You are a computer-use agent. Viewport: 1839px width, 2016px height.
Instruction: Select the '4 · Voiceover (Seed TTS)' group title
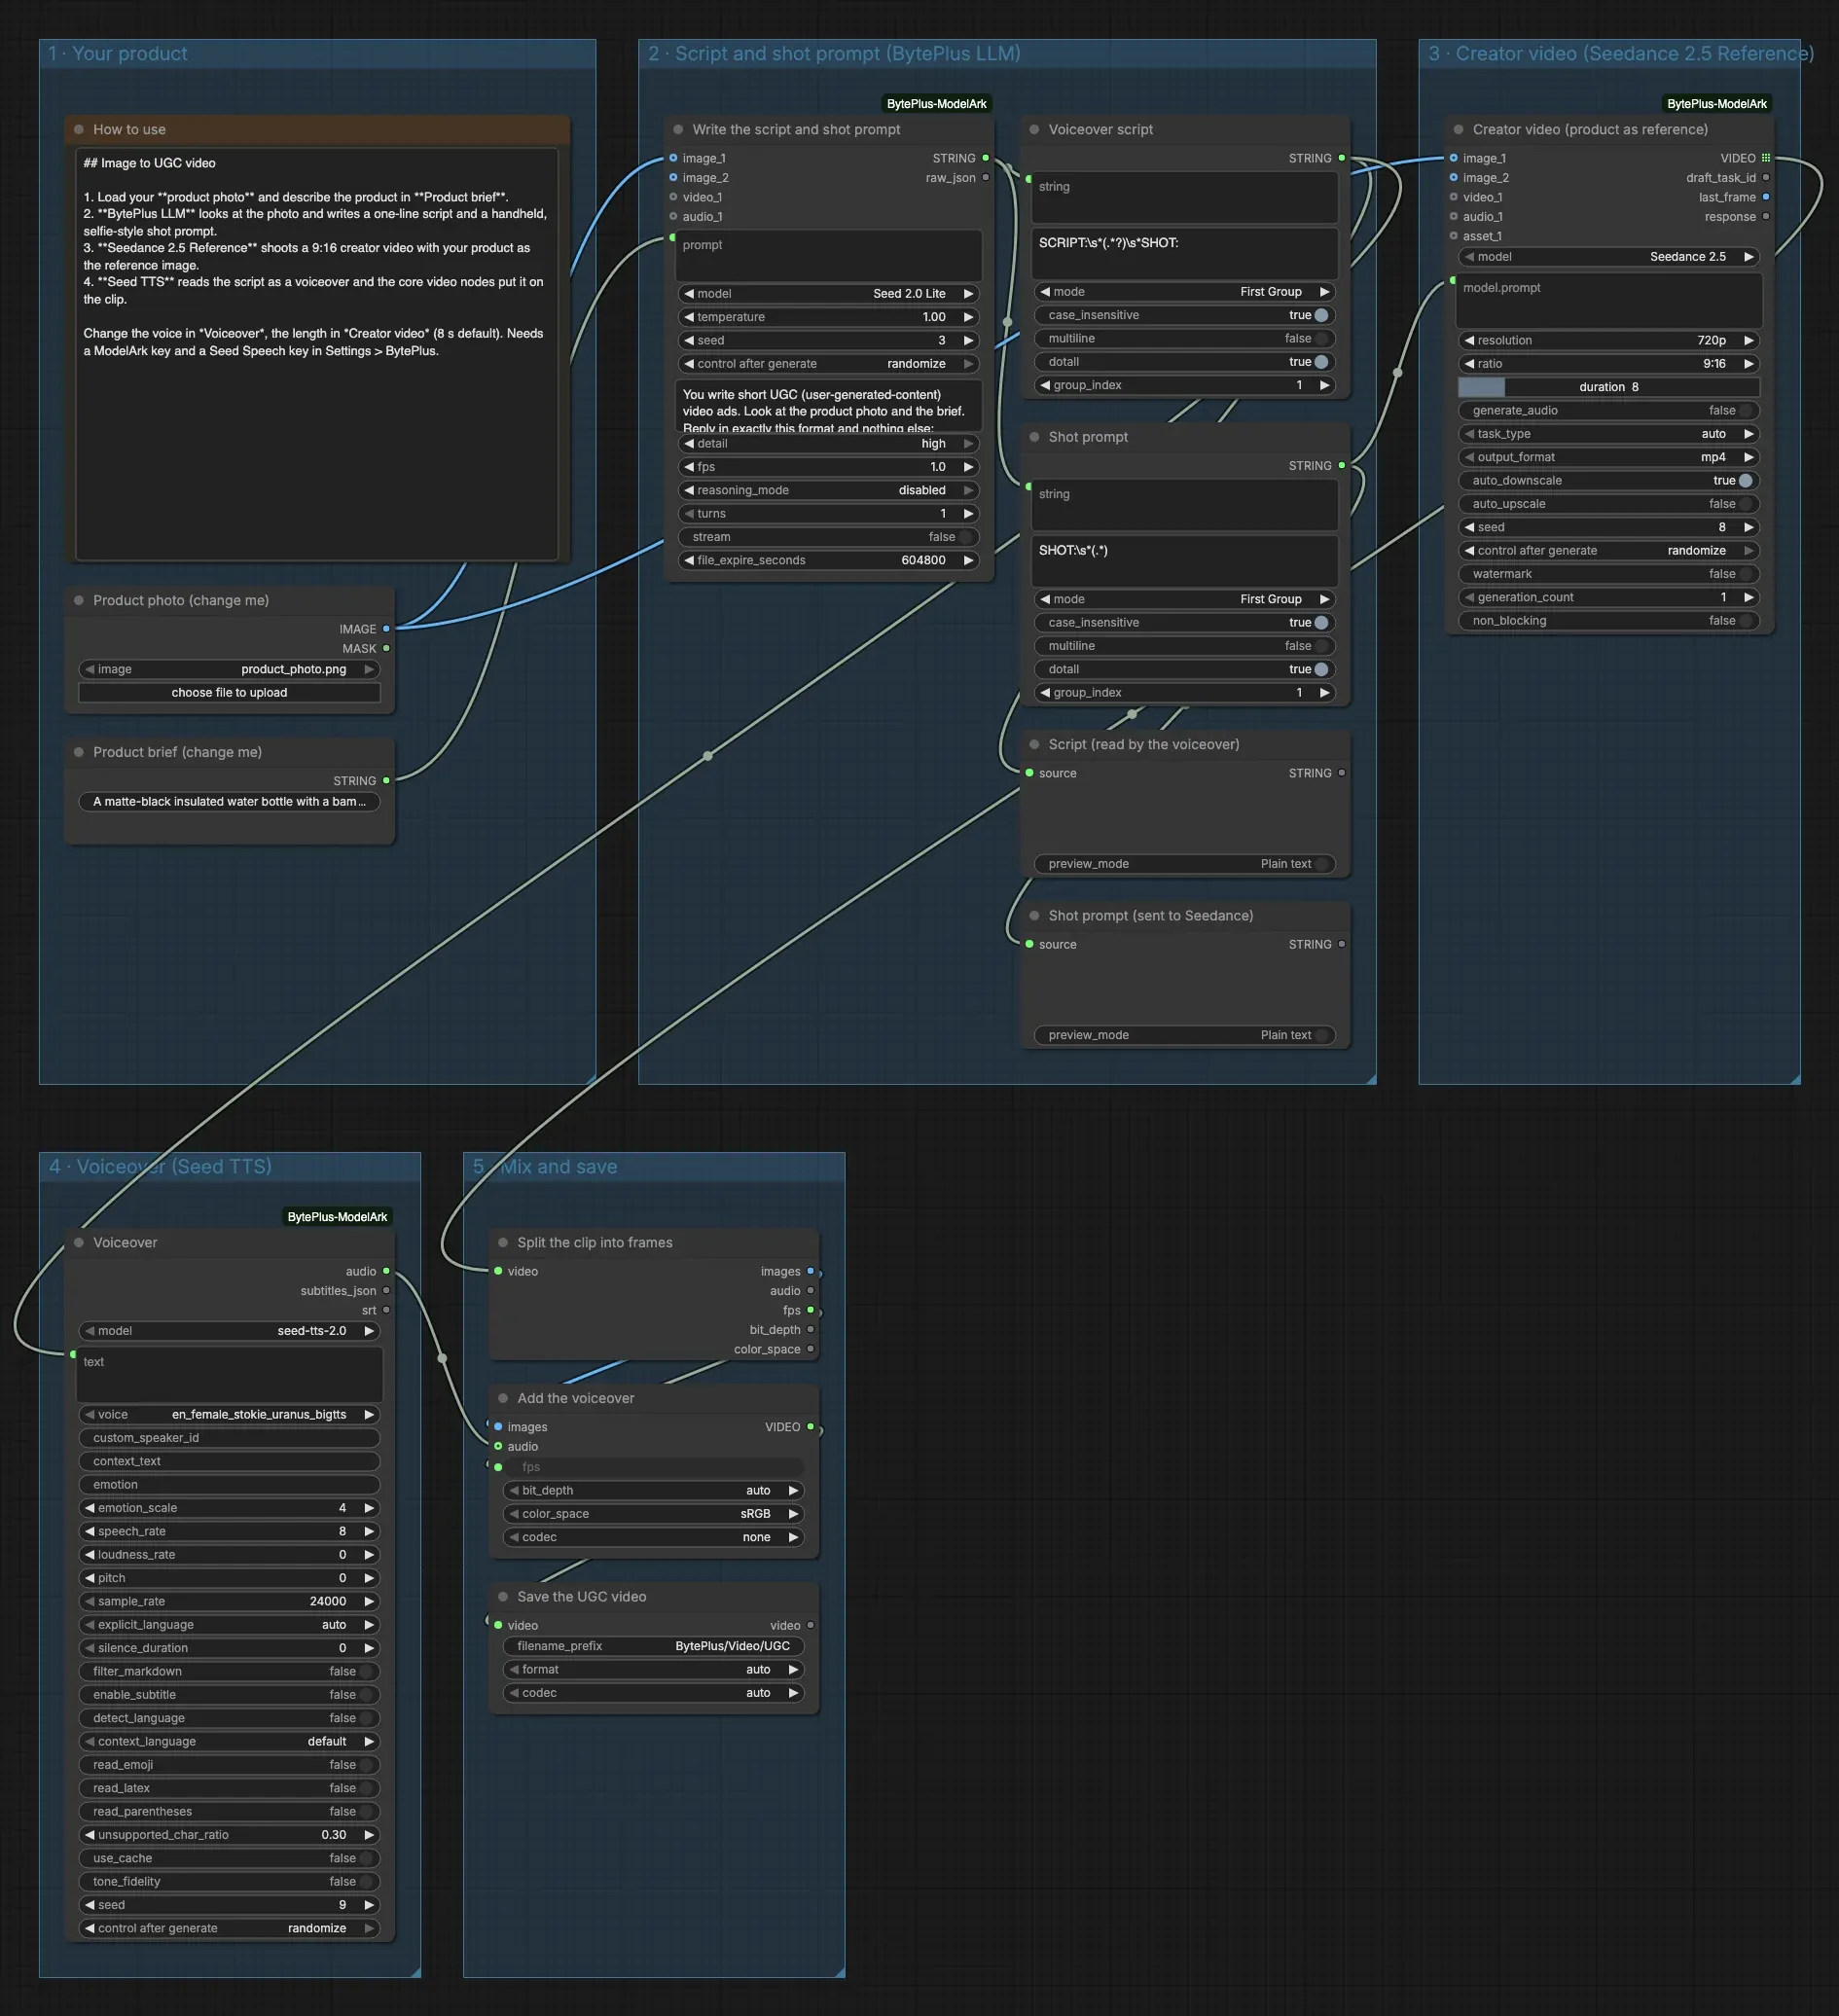click(160, 1167)
